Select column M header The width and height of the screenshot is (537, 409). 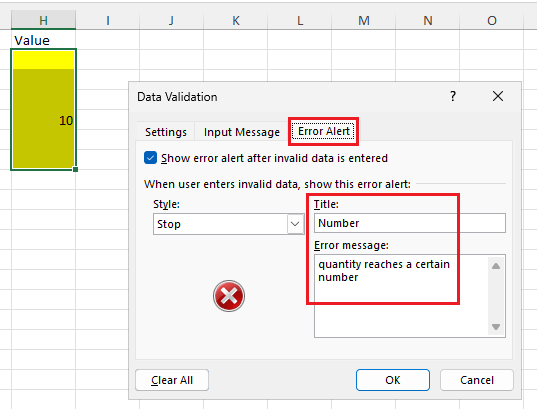[364, 20]
